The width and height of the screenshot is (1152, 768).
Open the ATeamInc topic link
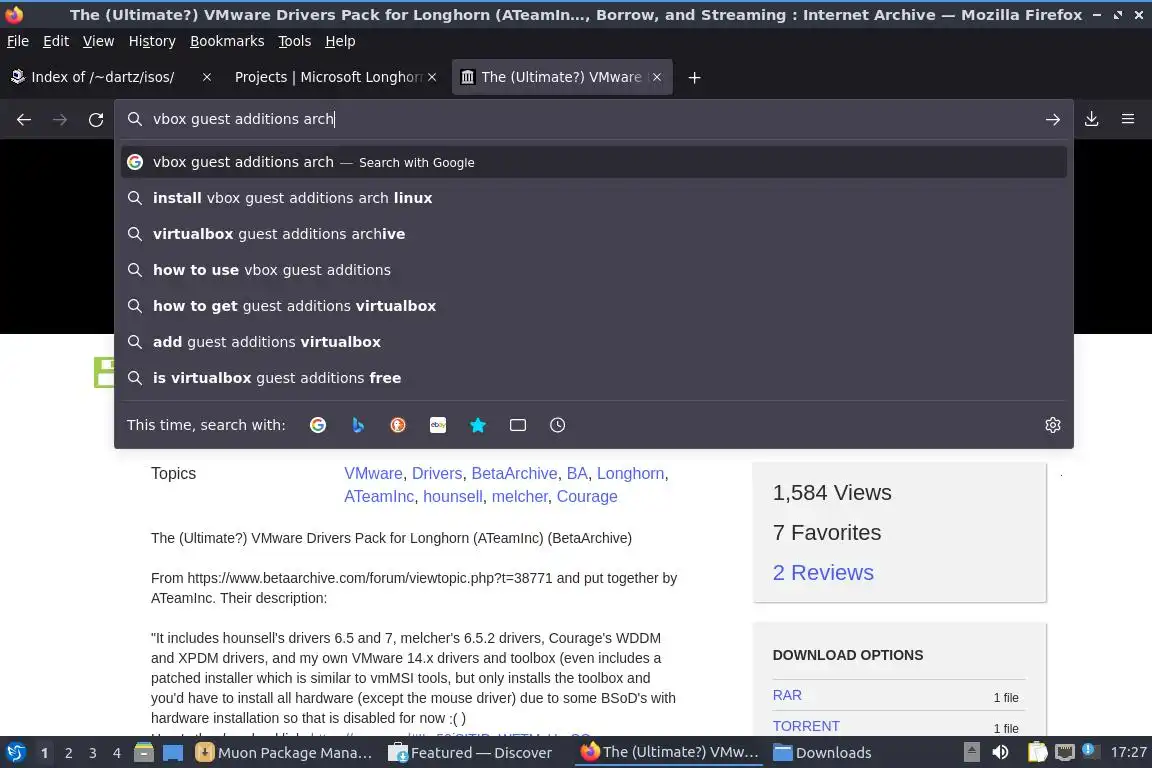coord(379,496)
